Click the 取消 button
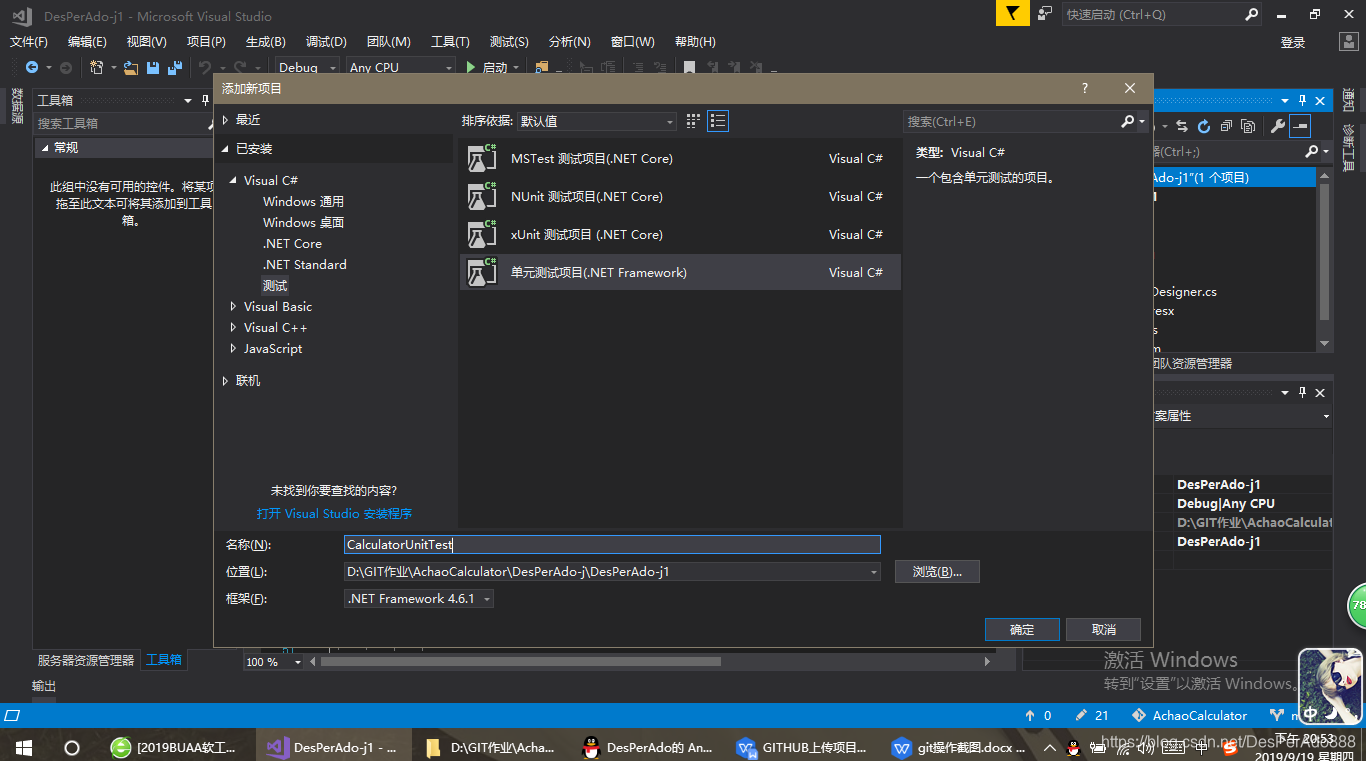 coord(1104,629)
